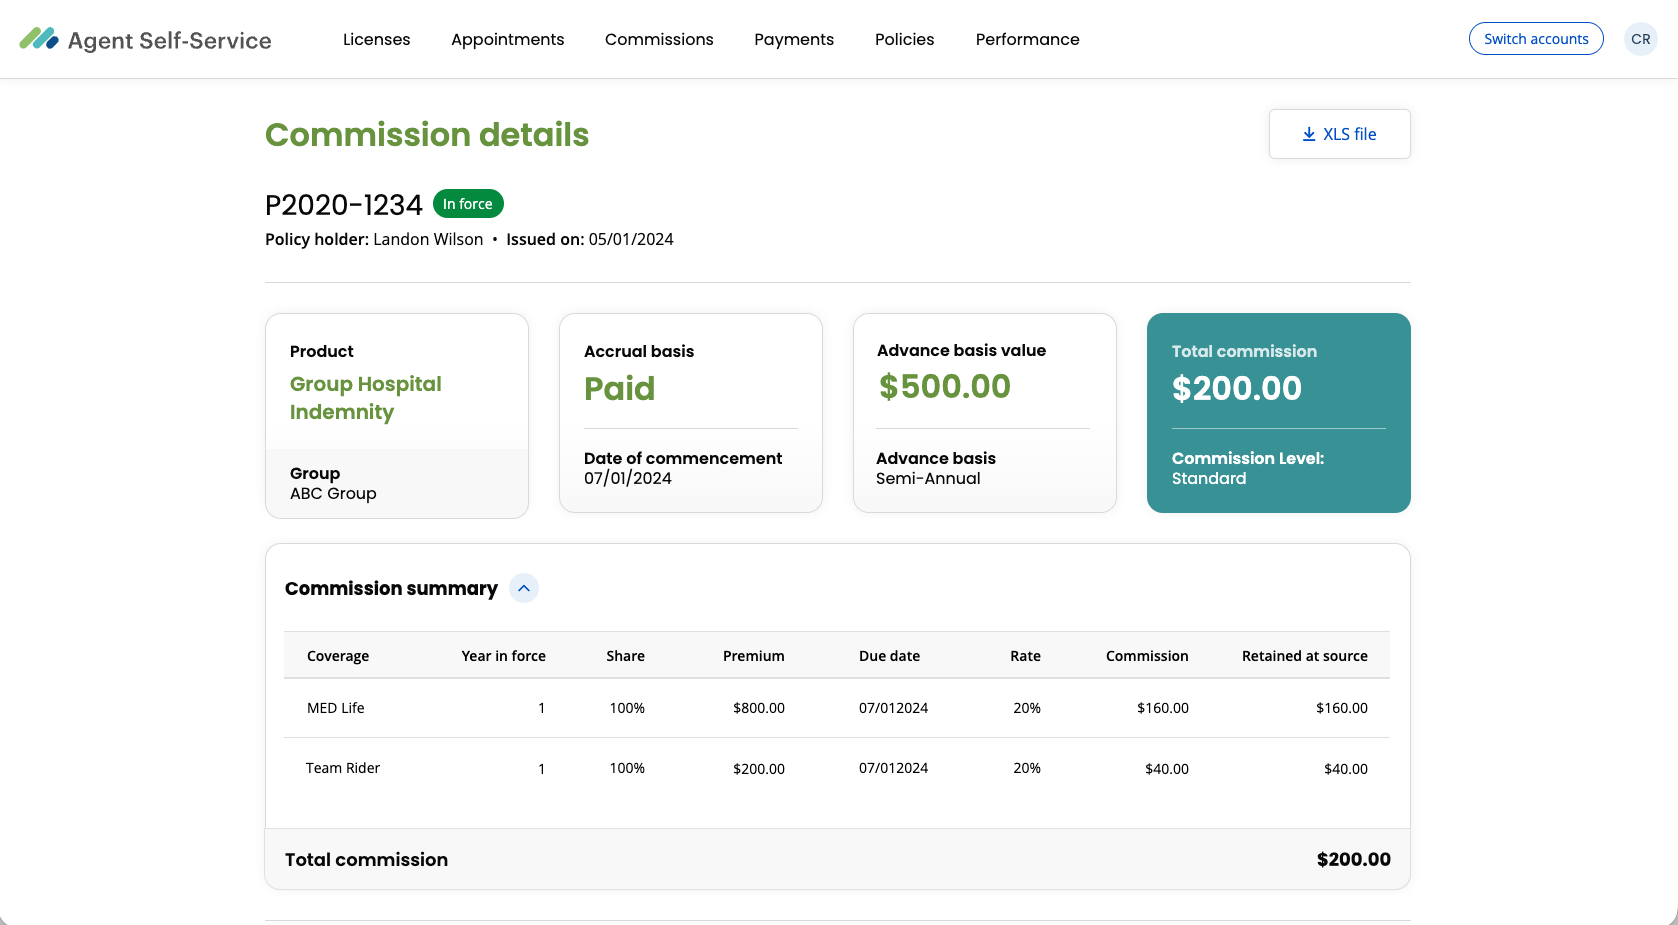The width and height of the screenshot is (1678, 925).
Task: Select the MED Life coverage row
Action: click(x=837, y=708)
